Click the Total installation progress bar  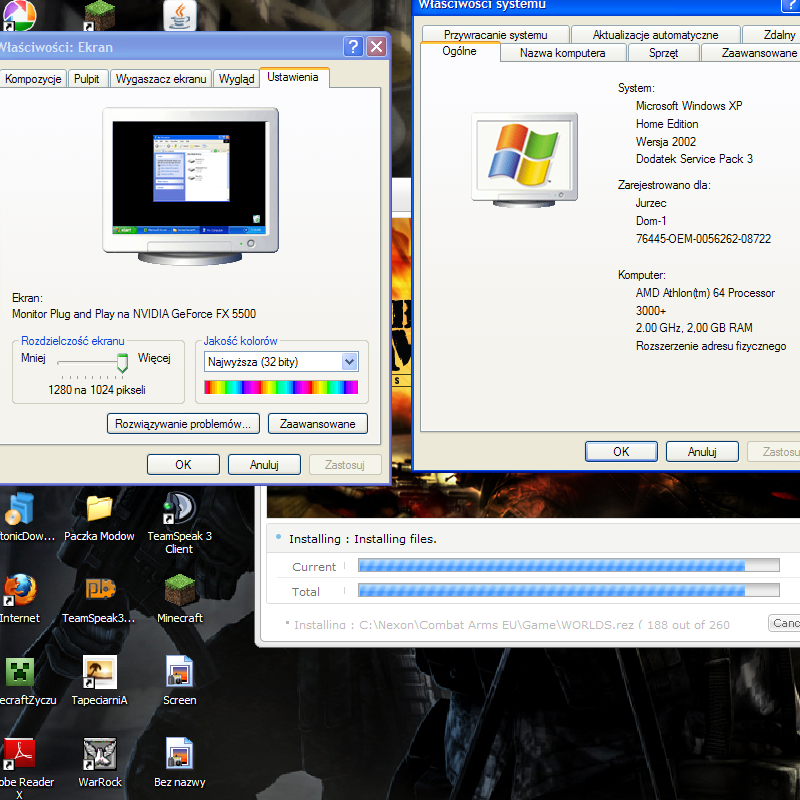pyautogui.click(x=569, y=590)
